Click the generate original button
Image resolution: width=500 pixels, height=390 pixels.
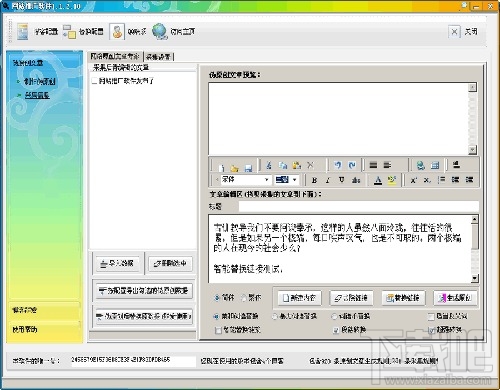coord(455,298)
